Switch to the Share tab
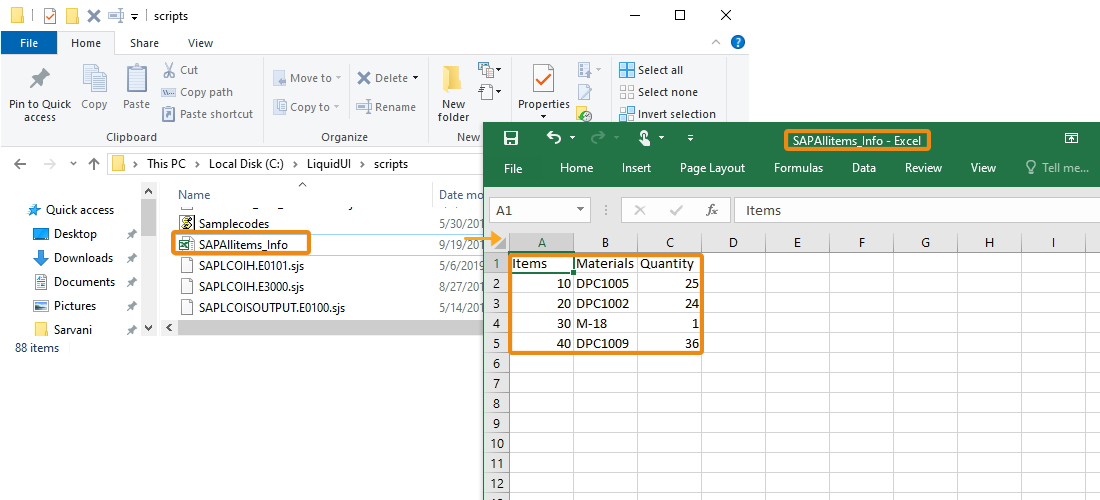Viewport: 1100px width, 500px height. coord(144,43)
